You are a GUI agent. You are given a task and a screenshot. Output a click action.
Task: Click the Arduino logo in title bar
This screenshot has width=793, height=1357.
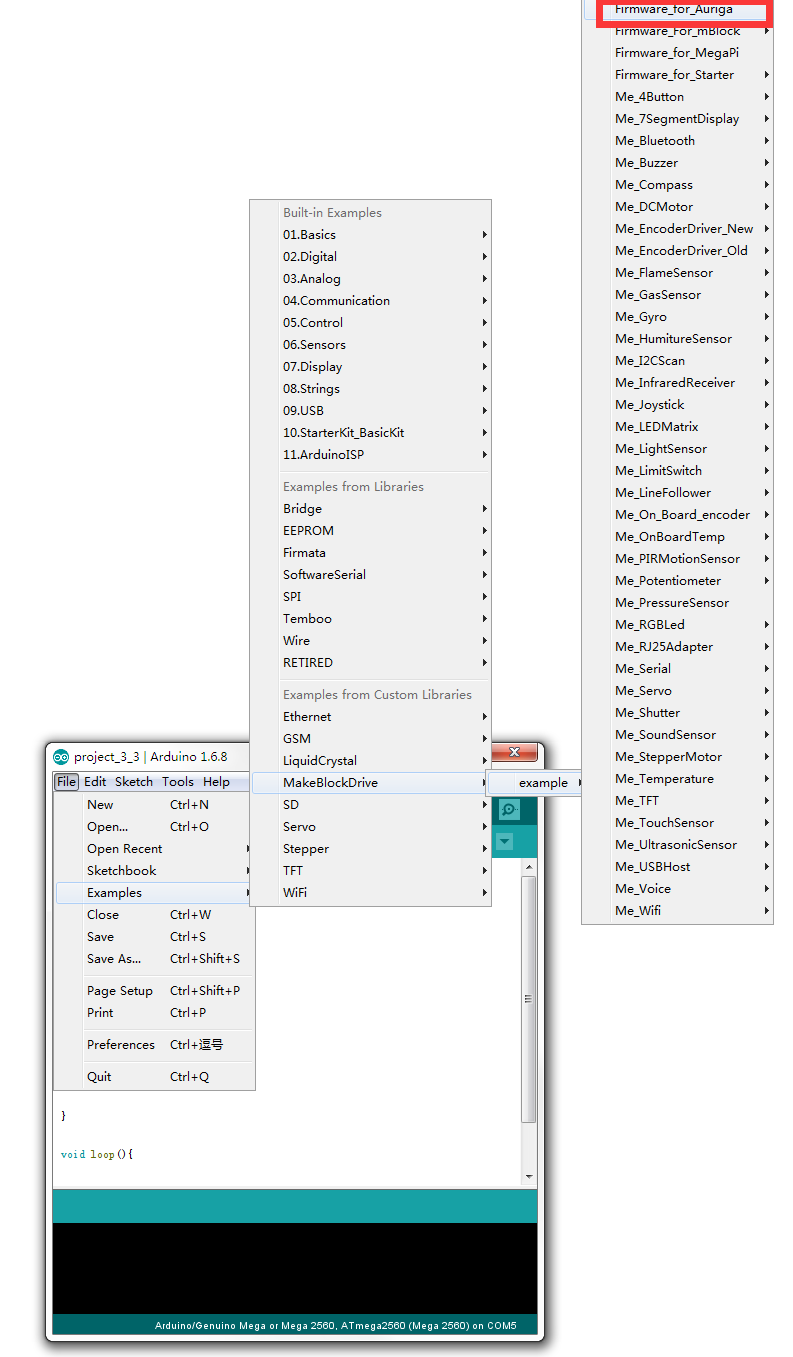[62, 757]
